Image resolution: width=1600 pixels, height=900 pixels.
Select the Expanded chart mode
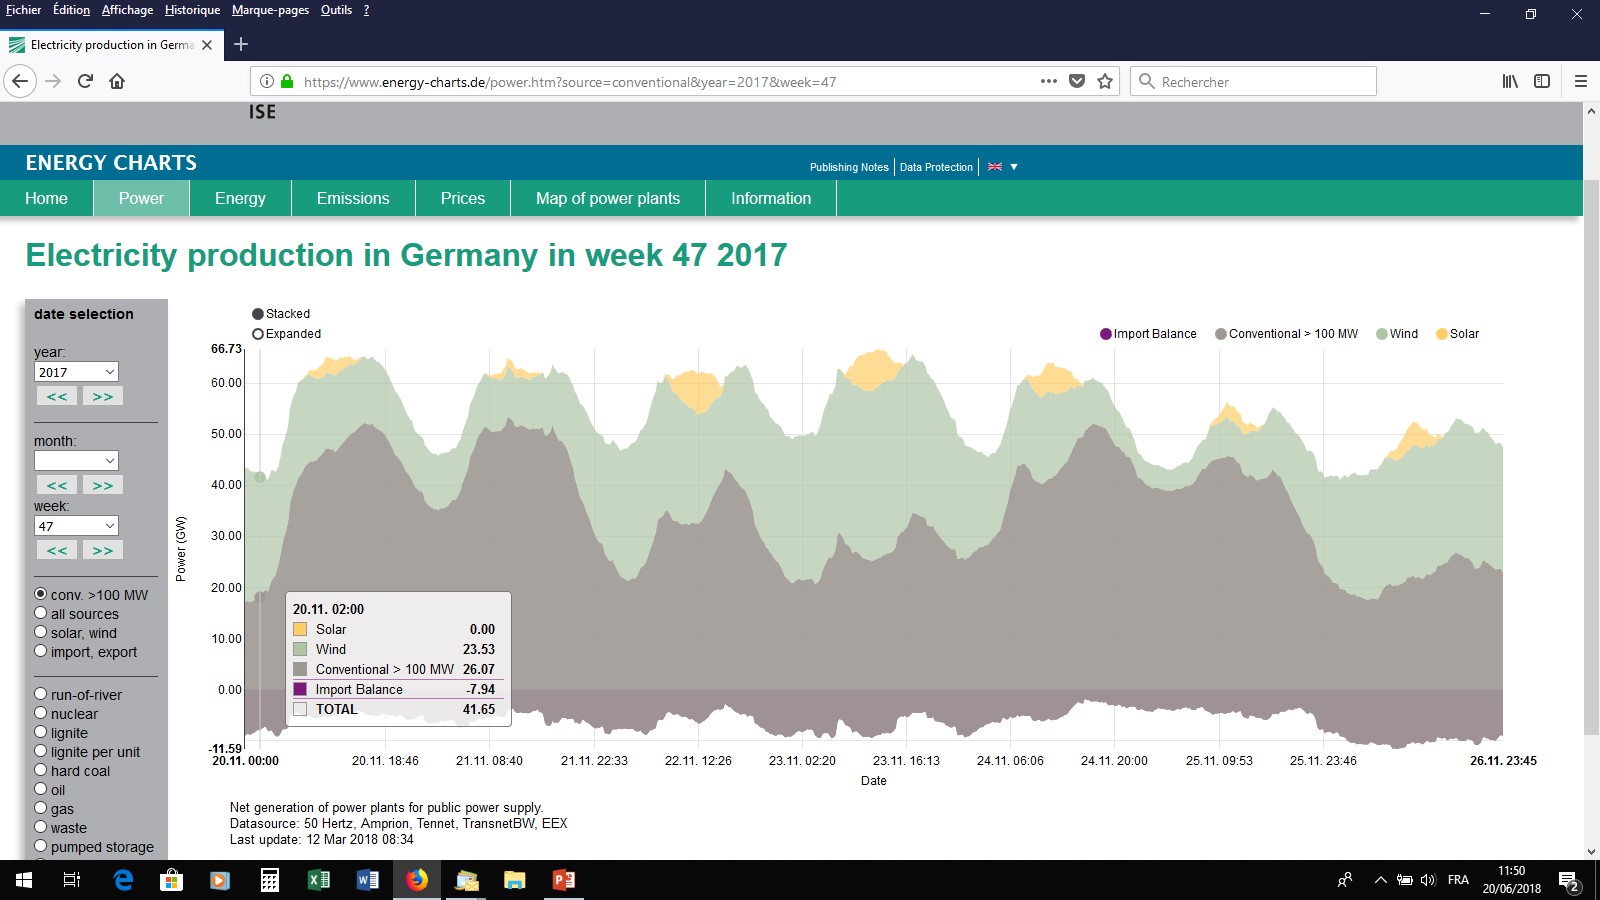pos(286,334)
